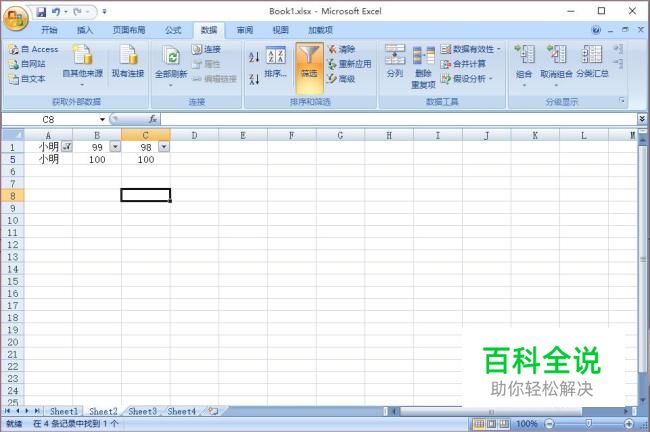
Task: Switch to Page Break Preview in status bar
Action: tap(504, 424)
